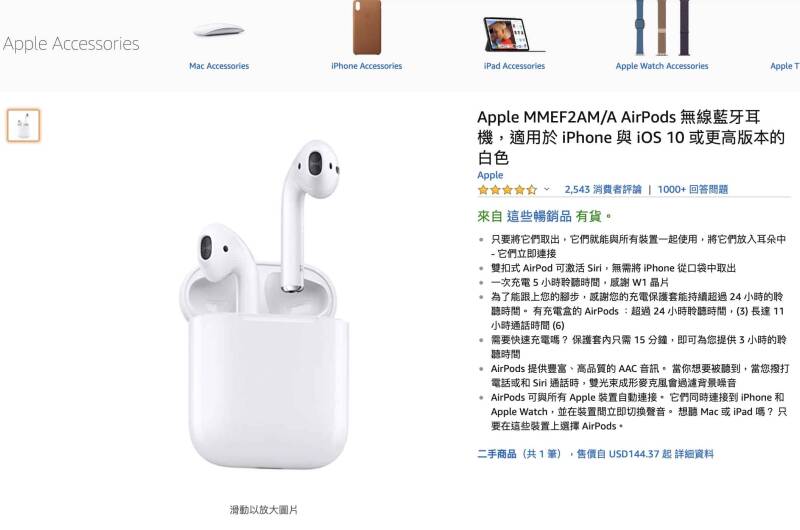This screenshot has width=800, height=530.
Task: Click the brown leather iPhone case image
Action: [x=367, y=27]
